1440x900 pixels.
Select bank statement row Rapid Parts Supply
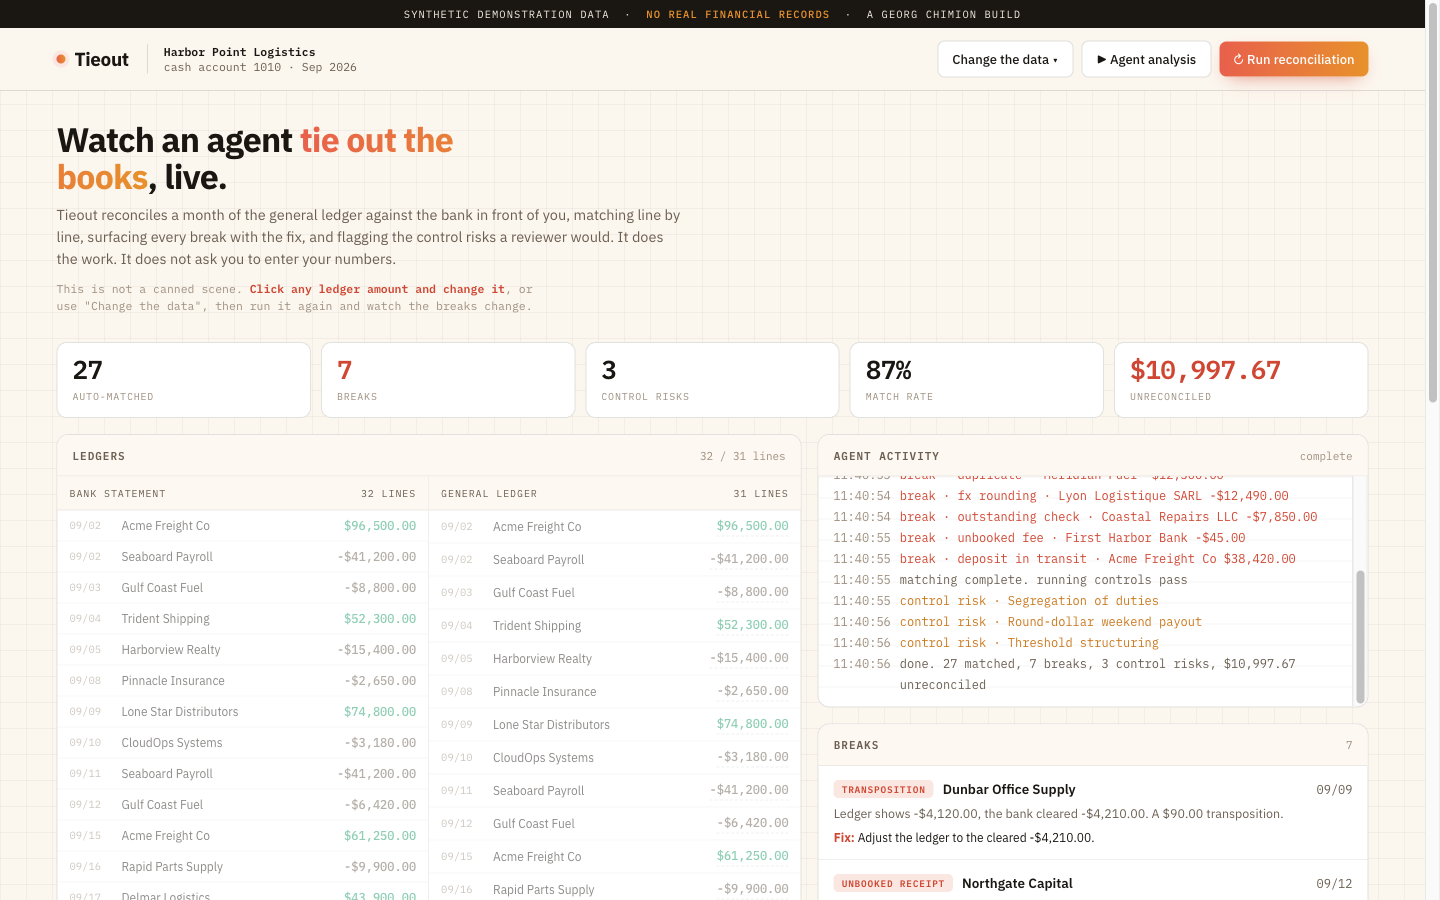click(x=243, y=867)
